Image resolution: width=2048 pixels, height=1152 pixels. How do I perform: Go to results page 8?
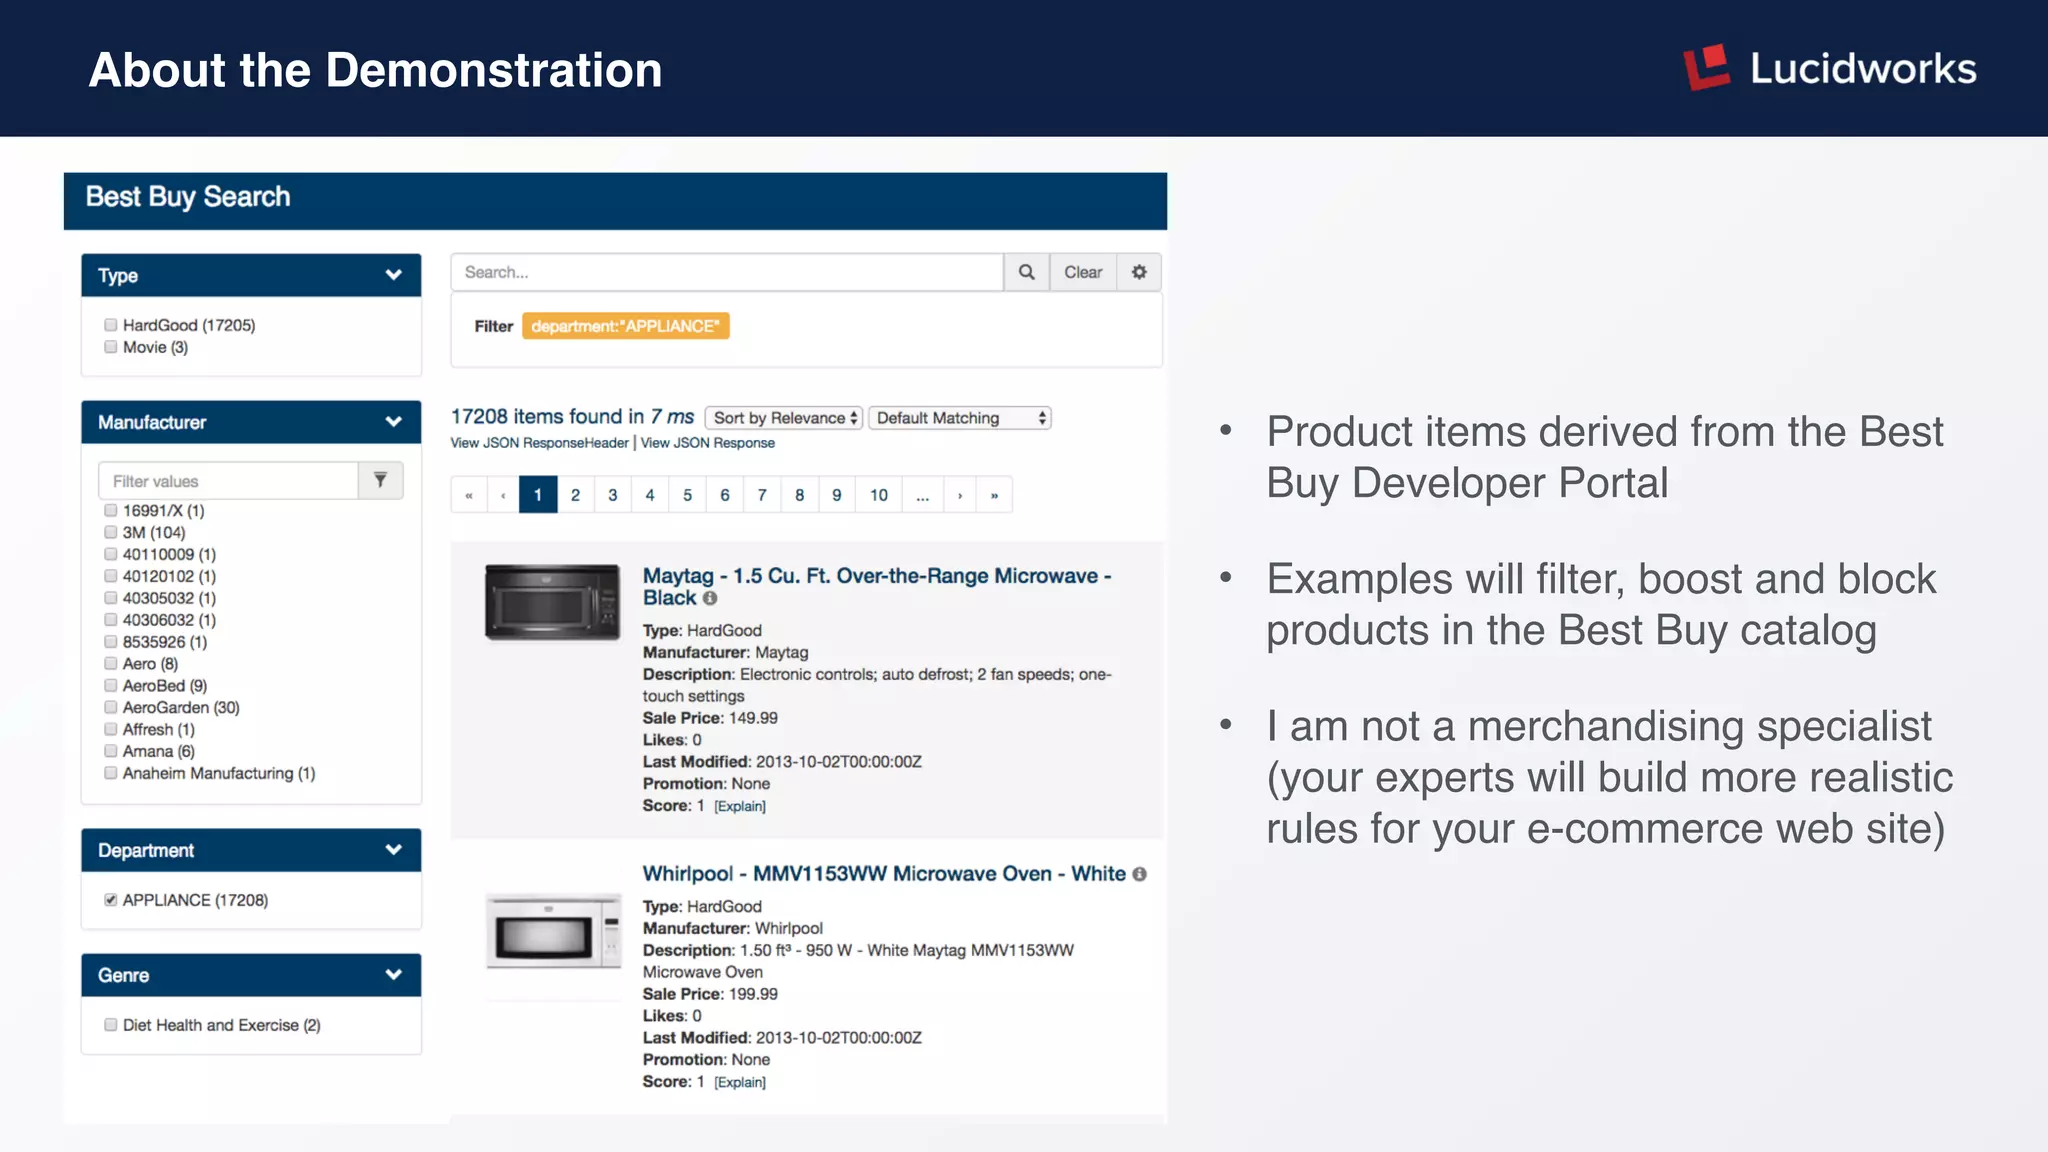click(x=800, y=495)
